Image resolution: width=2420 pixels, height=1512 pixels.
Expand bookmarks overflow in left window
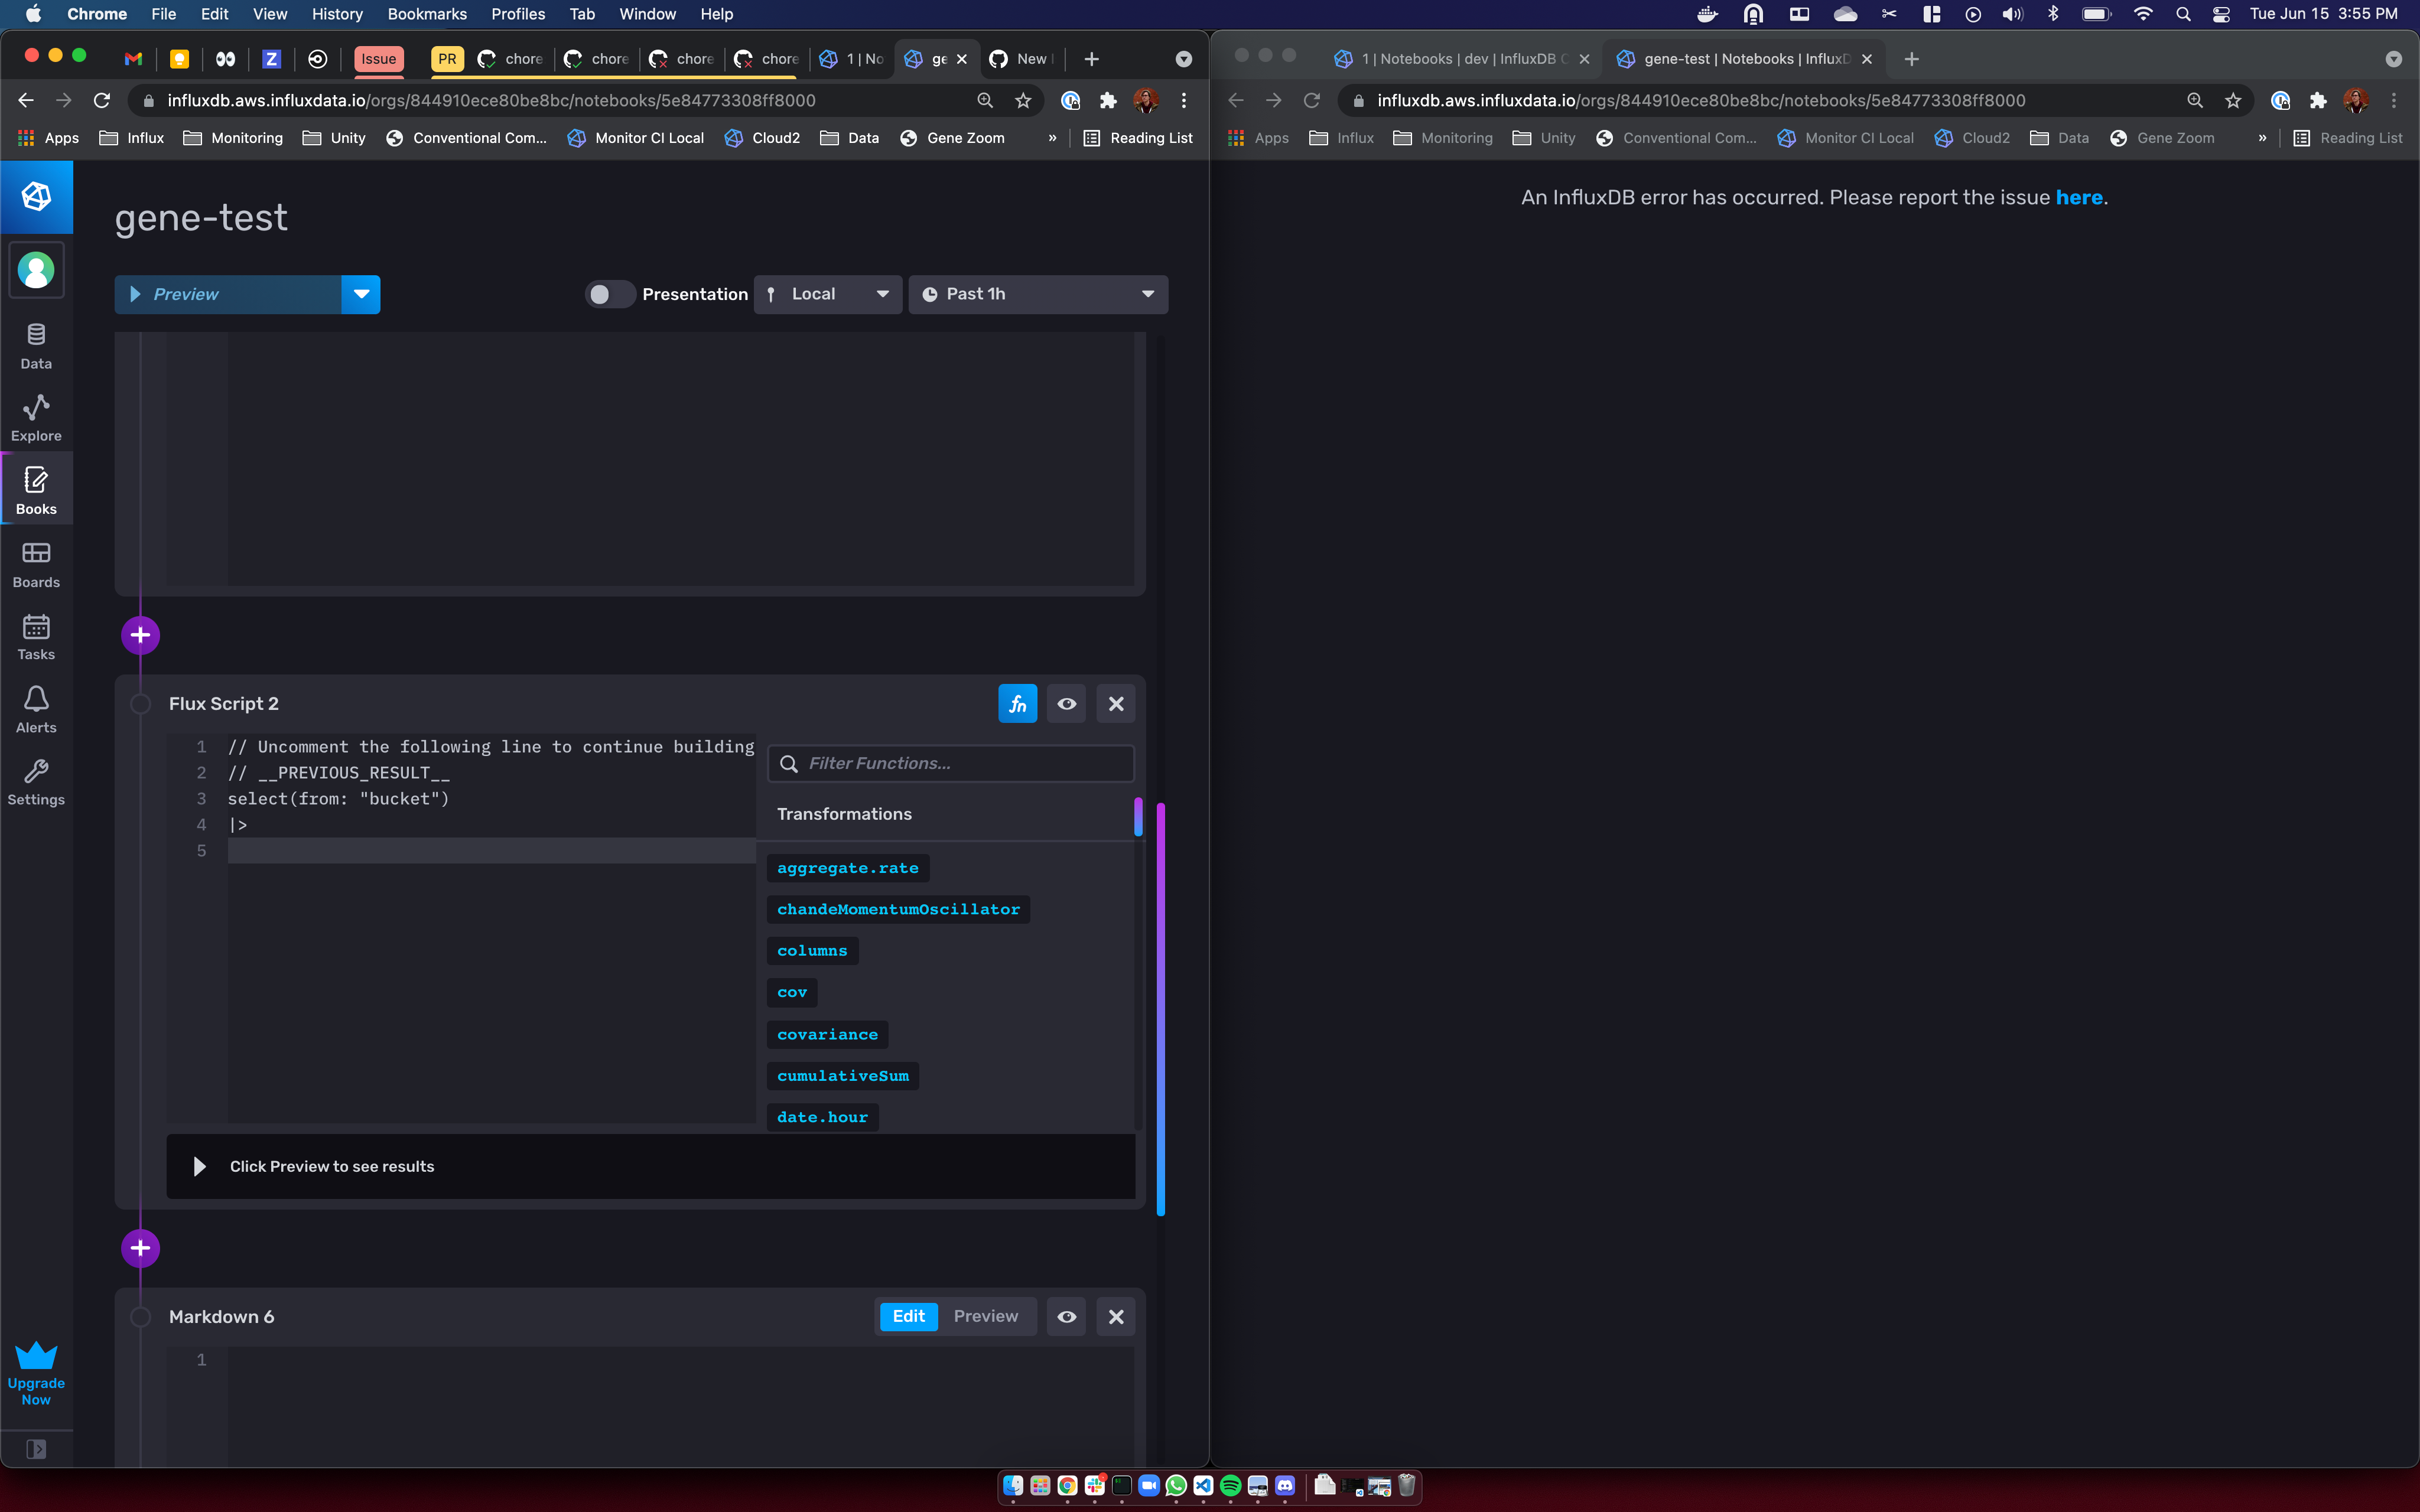1052,138
